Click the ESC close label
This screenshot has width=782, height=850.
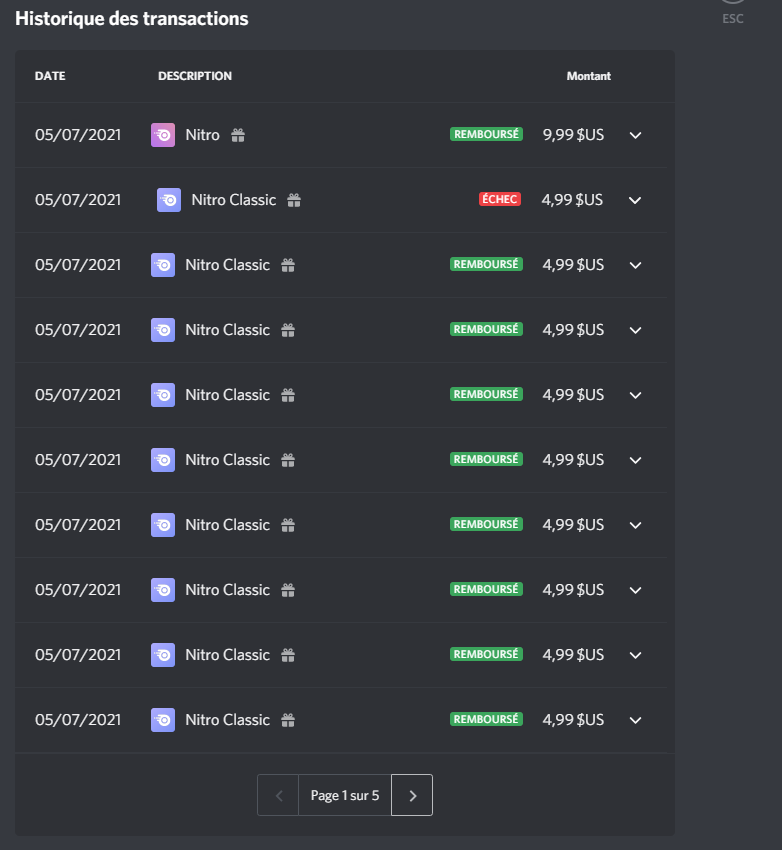point(733,18)
